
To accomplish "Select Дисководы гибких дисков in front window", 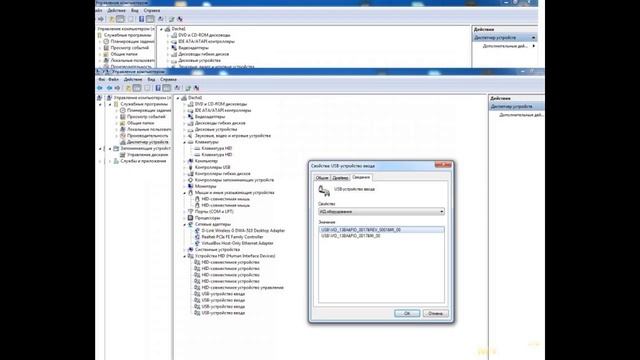I will click(220, 123).
